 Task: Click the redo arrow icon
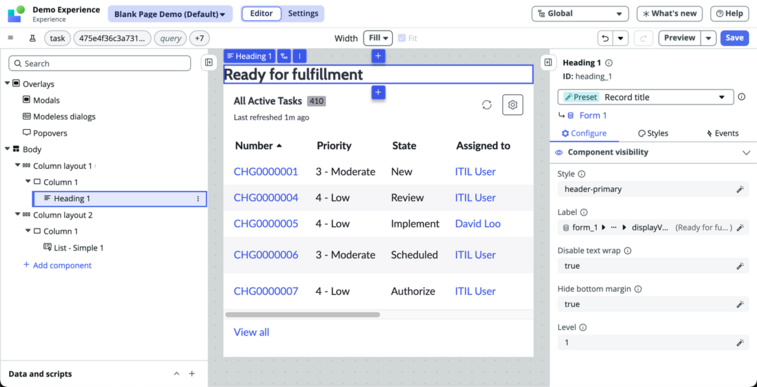pyautogui.click(x=643, y=38)
